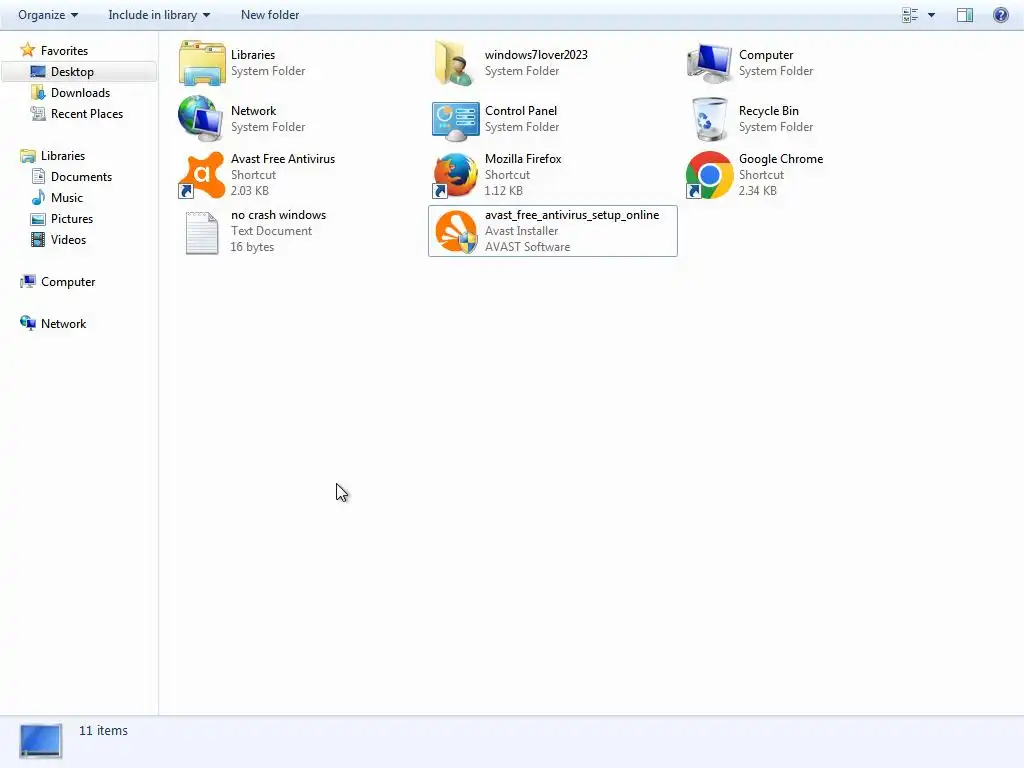
Task: Select Computer in the navigation pane
Action: [68, 281]
